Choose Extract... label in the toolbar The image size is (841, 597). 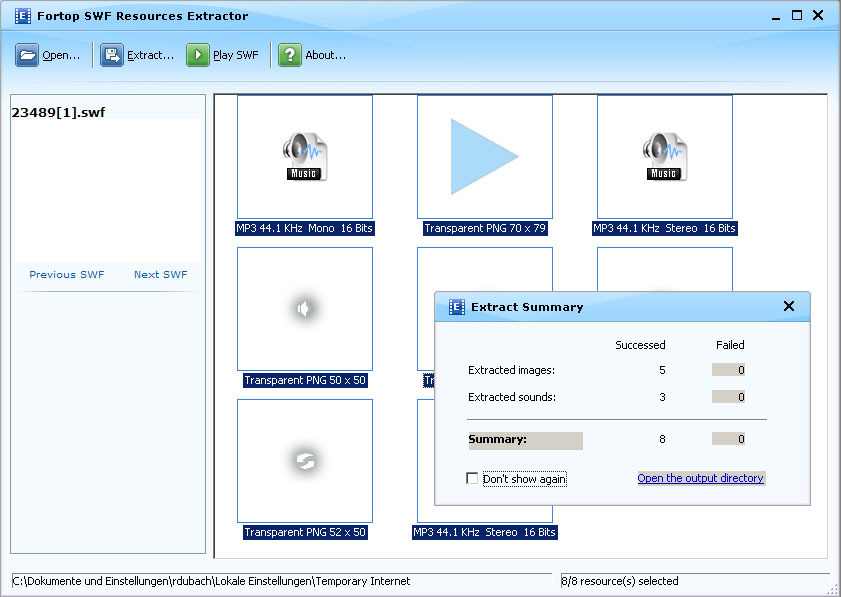(x=150, y=55)
